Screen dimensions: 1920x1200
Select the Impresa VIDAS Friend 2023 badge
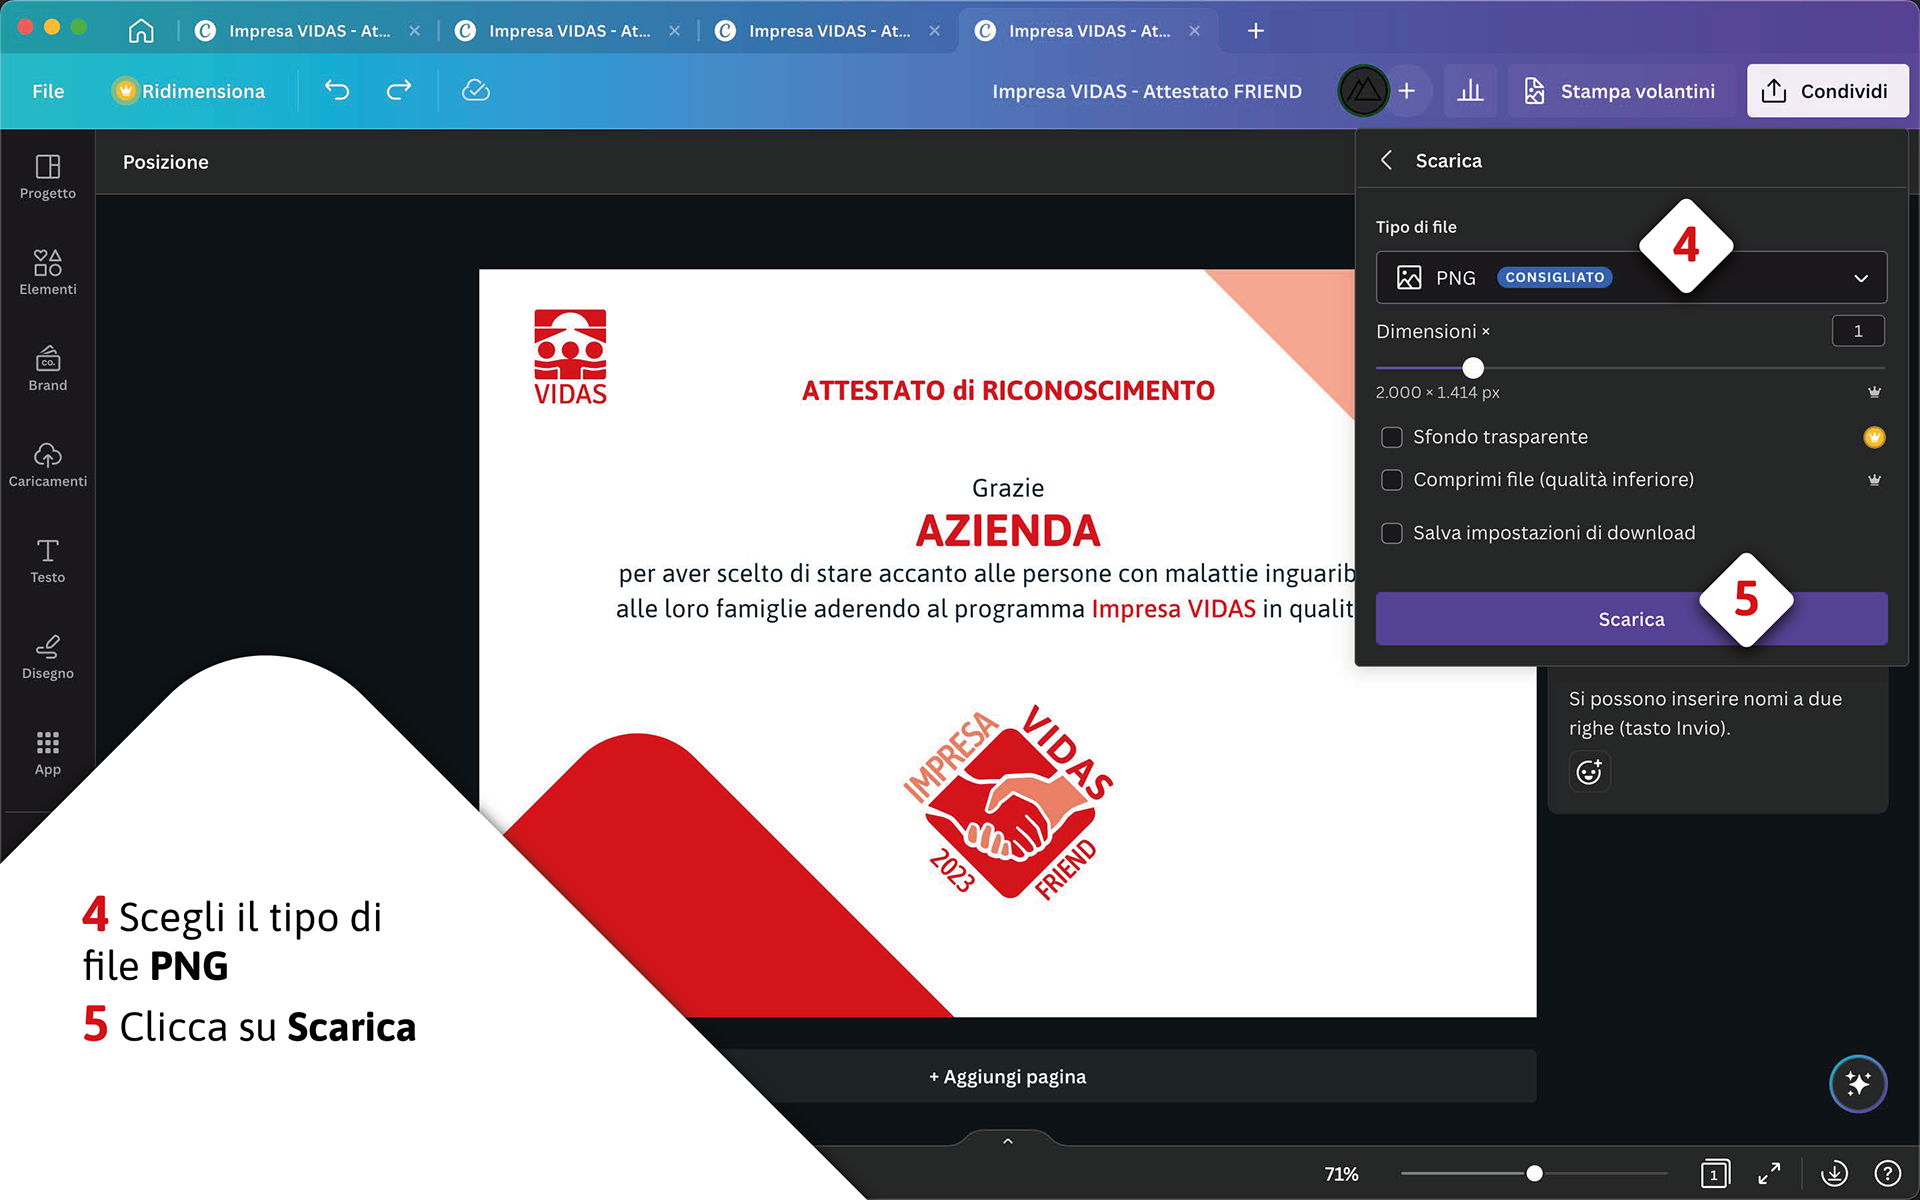click(x=1008, y=803)
